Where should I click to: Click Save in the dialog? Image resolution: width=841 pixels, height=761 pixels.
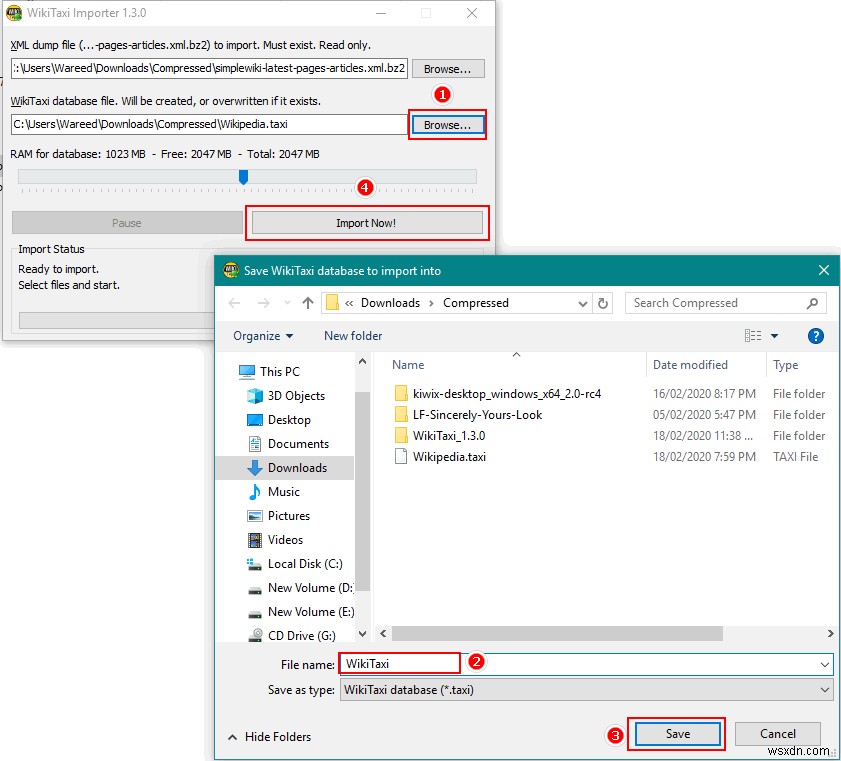pos(677,734)
